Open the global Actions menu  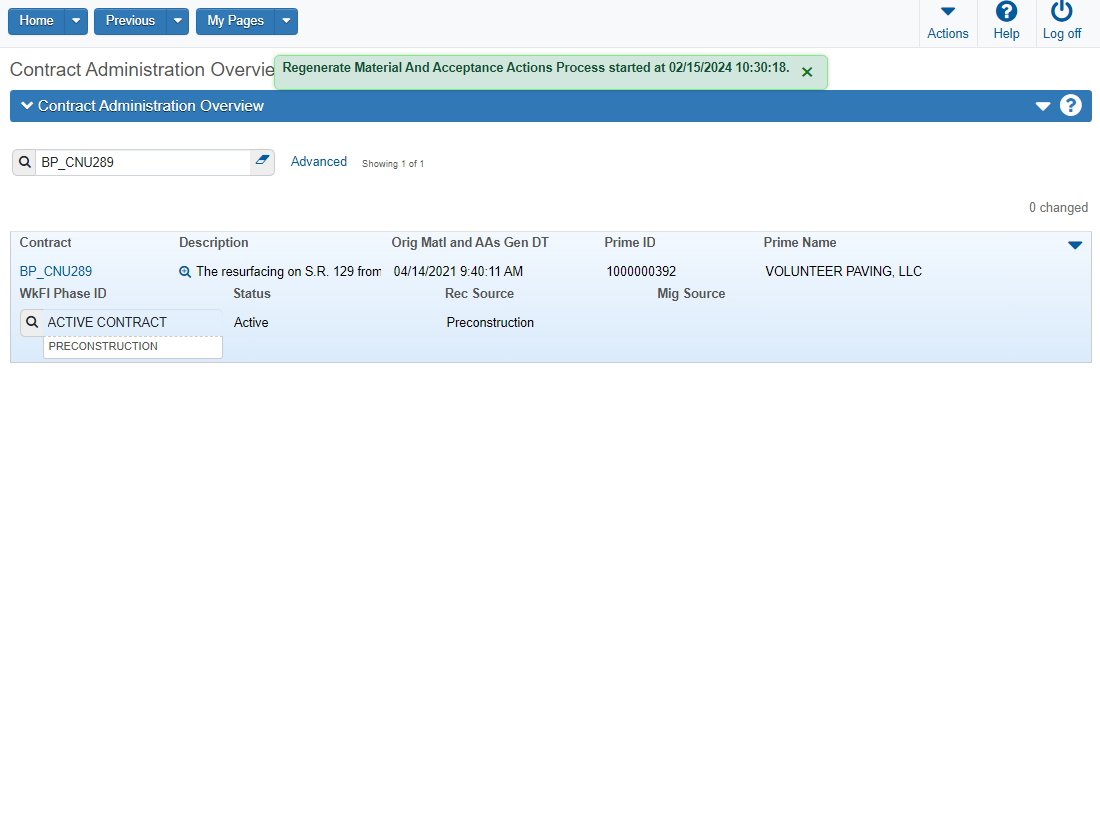(947, 22)
